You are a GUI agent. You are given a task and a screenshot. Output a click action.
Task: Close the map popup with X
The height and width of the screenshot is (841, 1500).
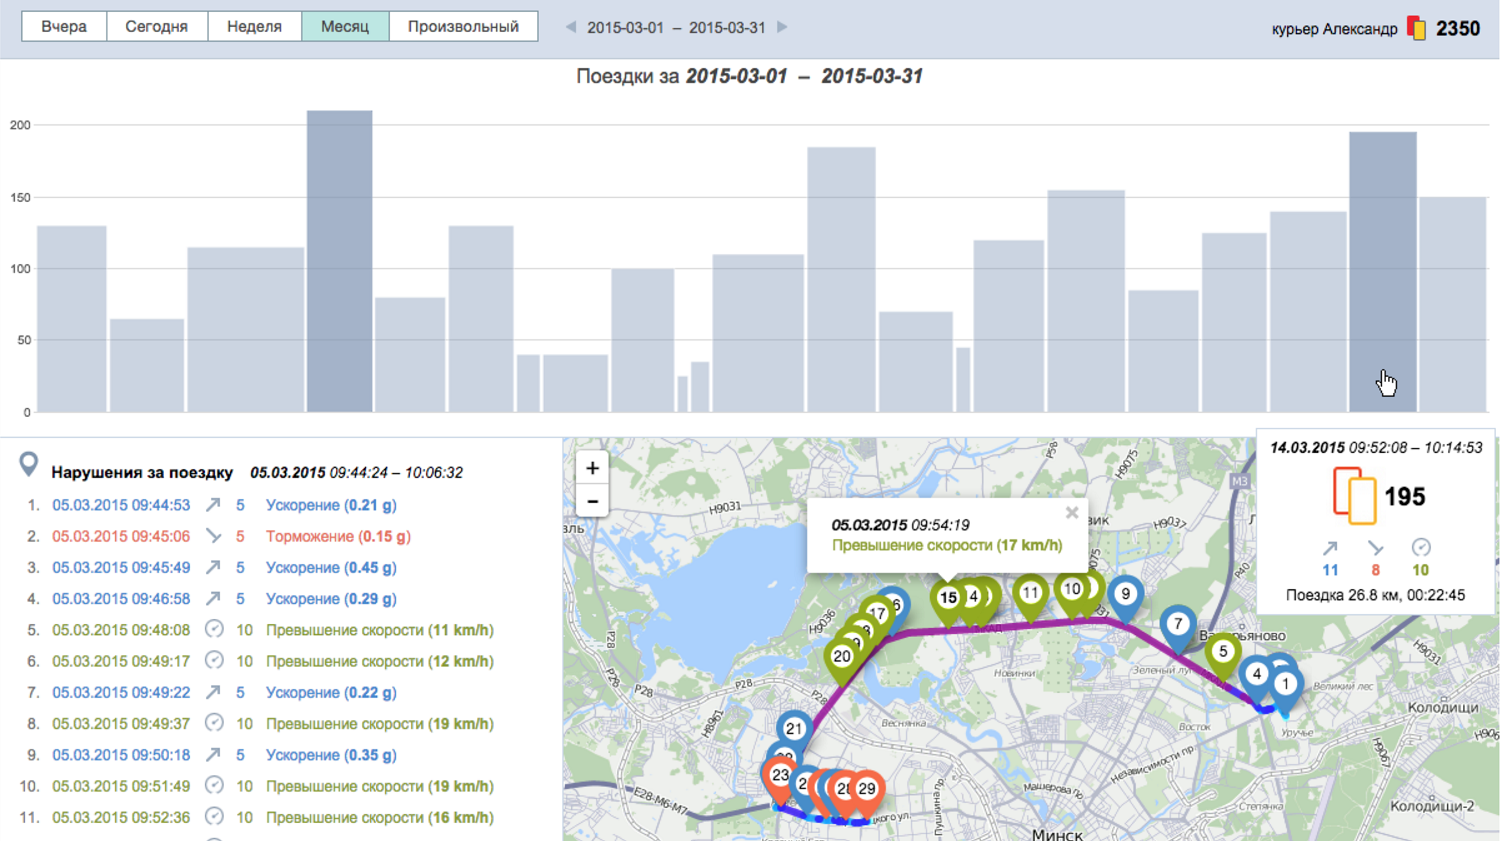1072,513
